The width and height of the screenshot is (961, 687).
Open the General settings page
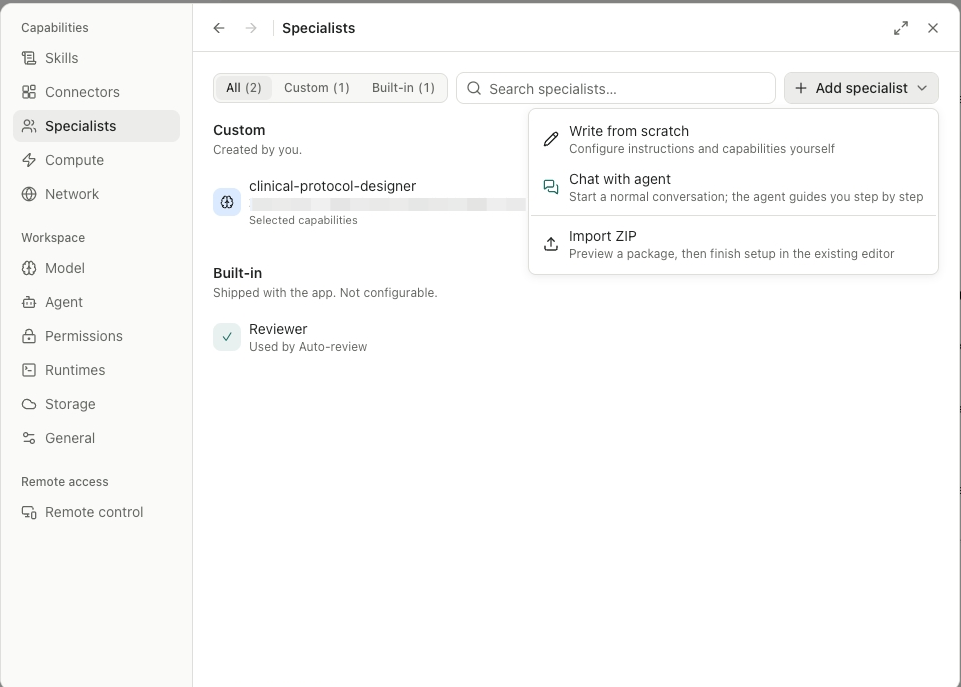pyautogui.click(x=96, y=438)
